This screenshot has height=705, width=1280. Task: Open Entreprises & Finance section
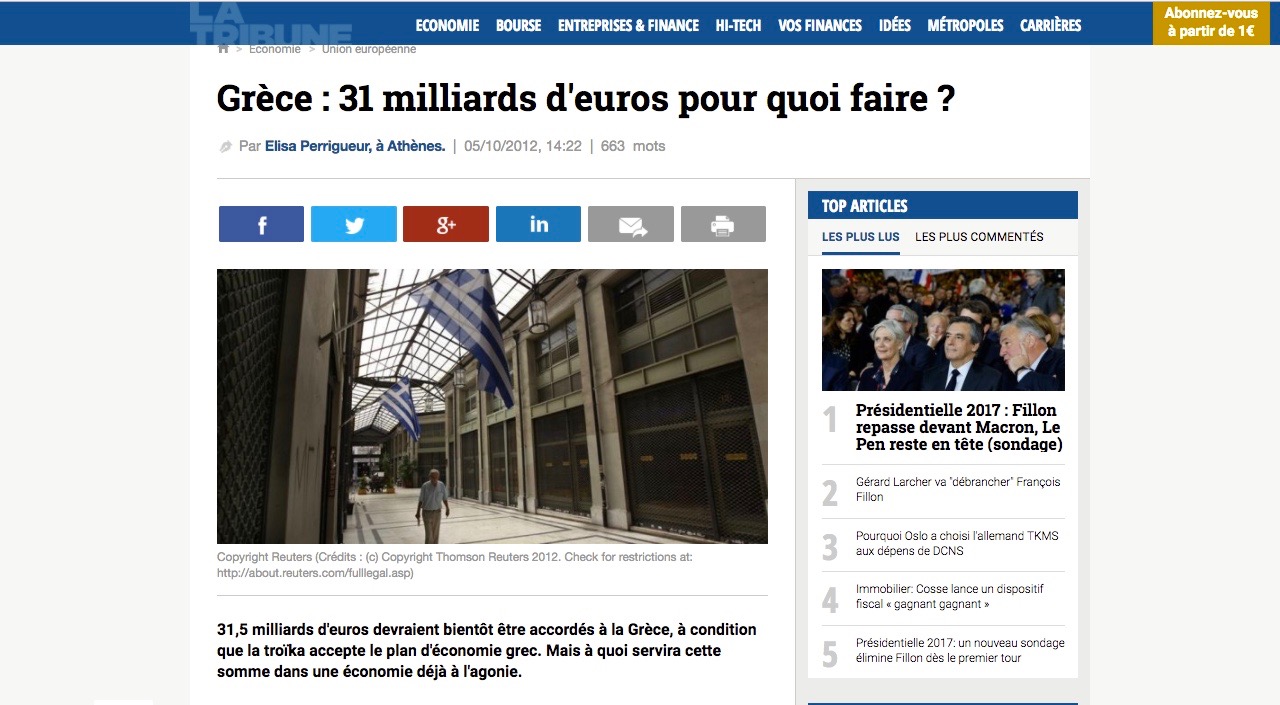tap(628, 25)
